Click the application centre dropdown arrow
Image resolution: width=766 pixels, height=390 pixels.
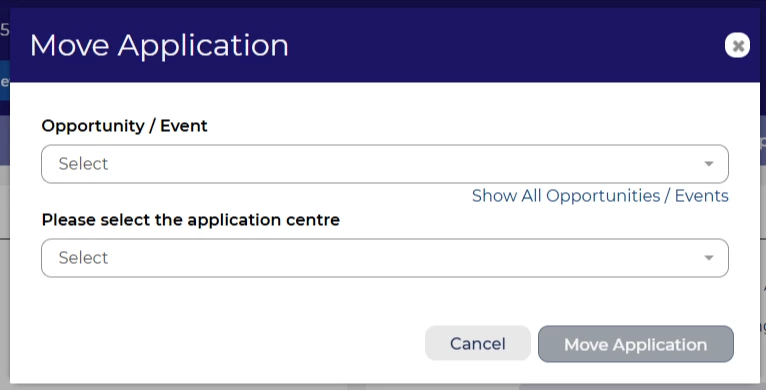709,258
